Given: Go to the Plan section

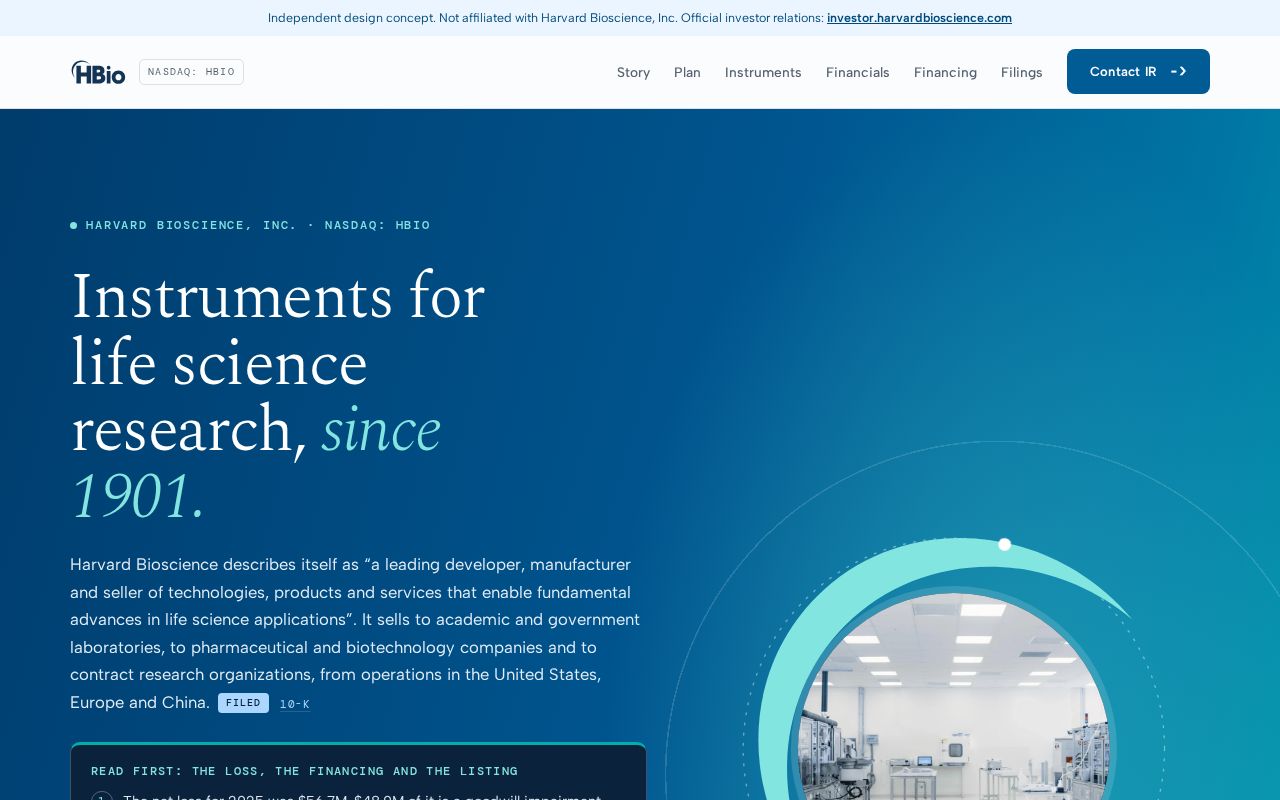Looking at the screenshot, I should pyautogui.click(x=687, y=72).
